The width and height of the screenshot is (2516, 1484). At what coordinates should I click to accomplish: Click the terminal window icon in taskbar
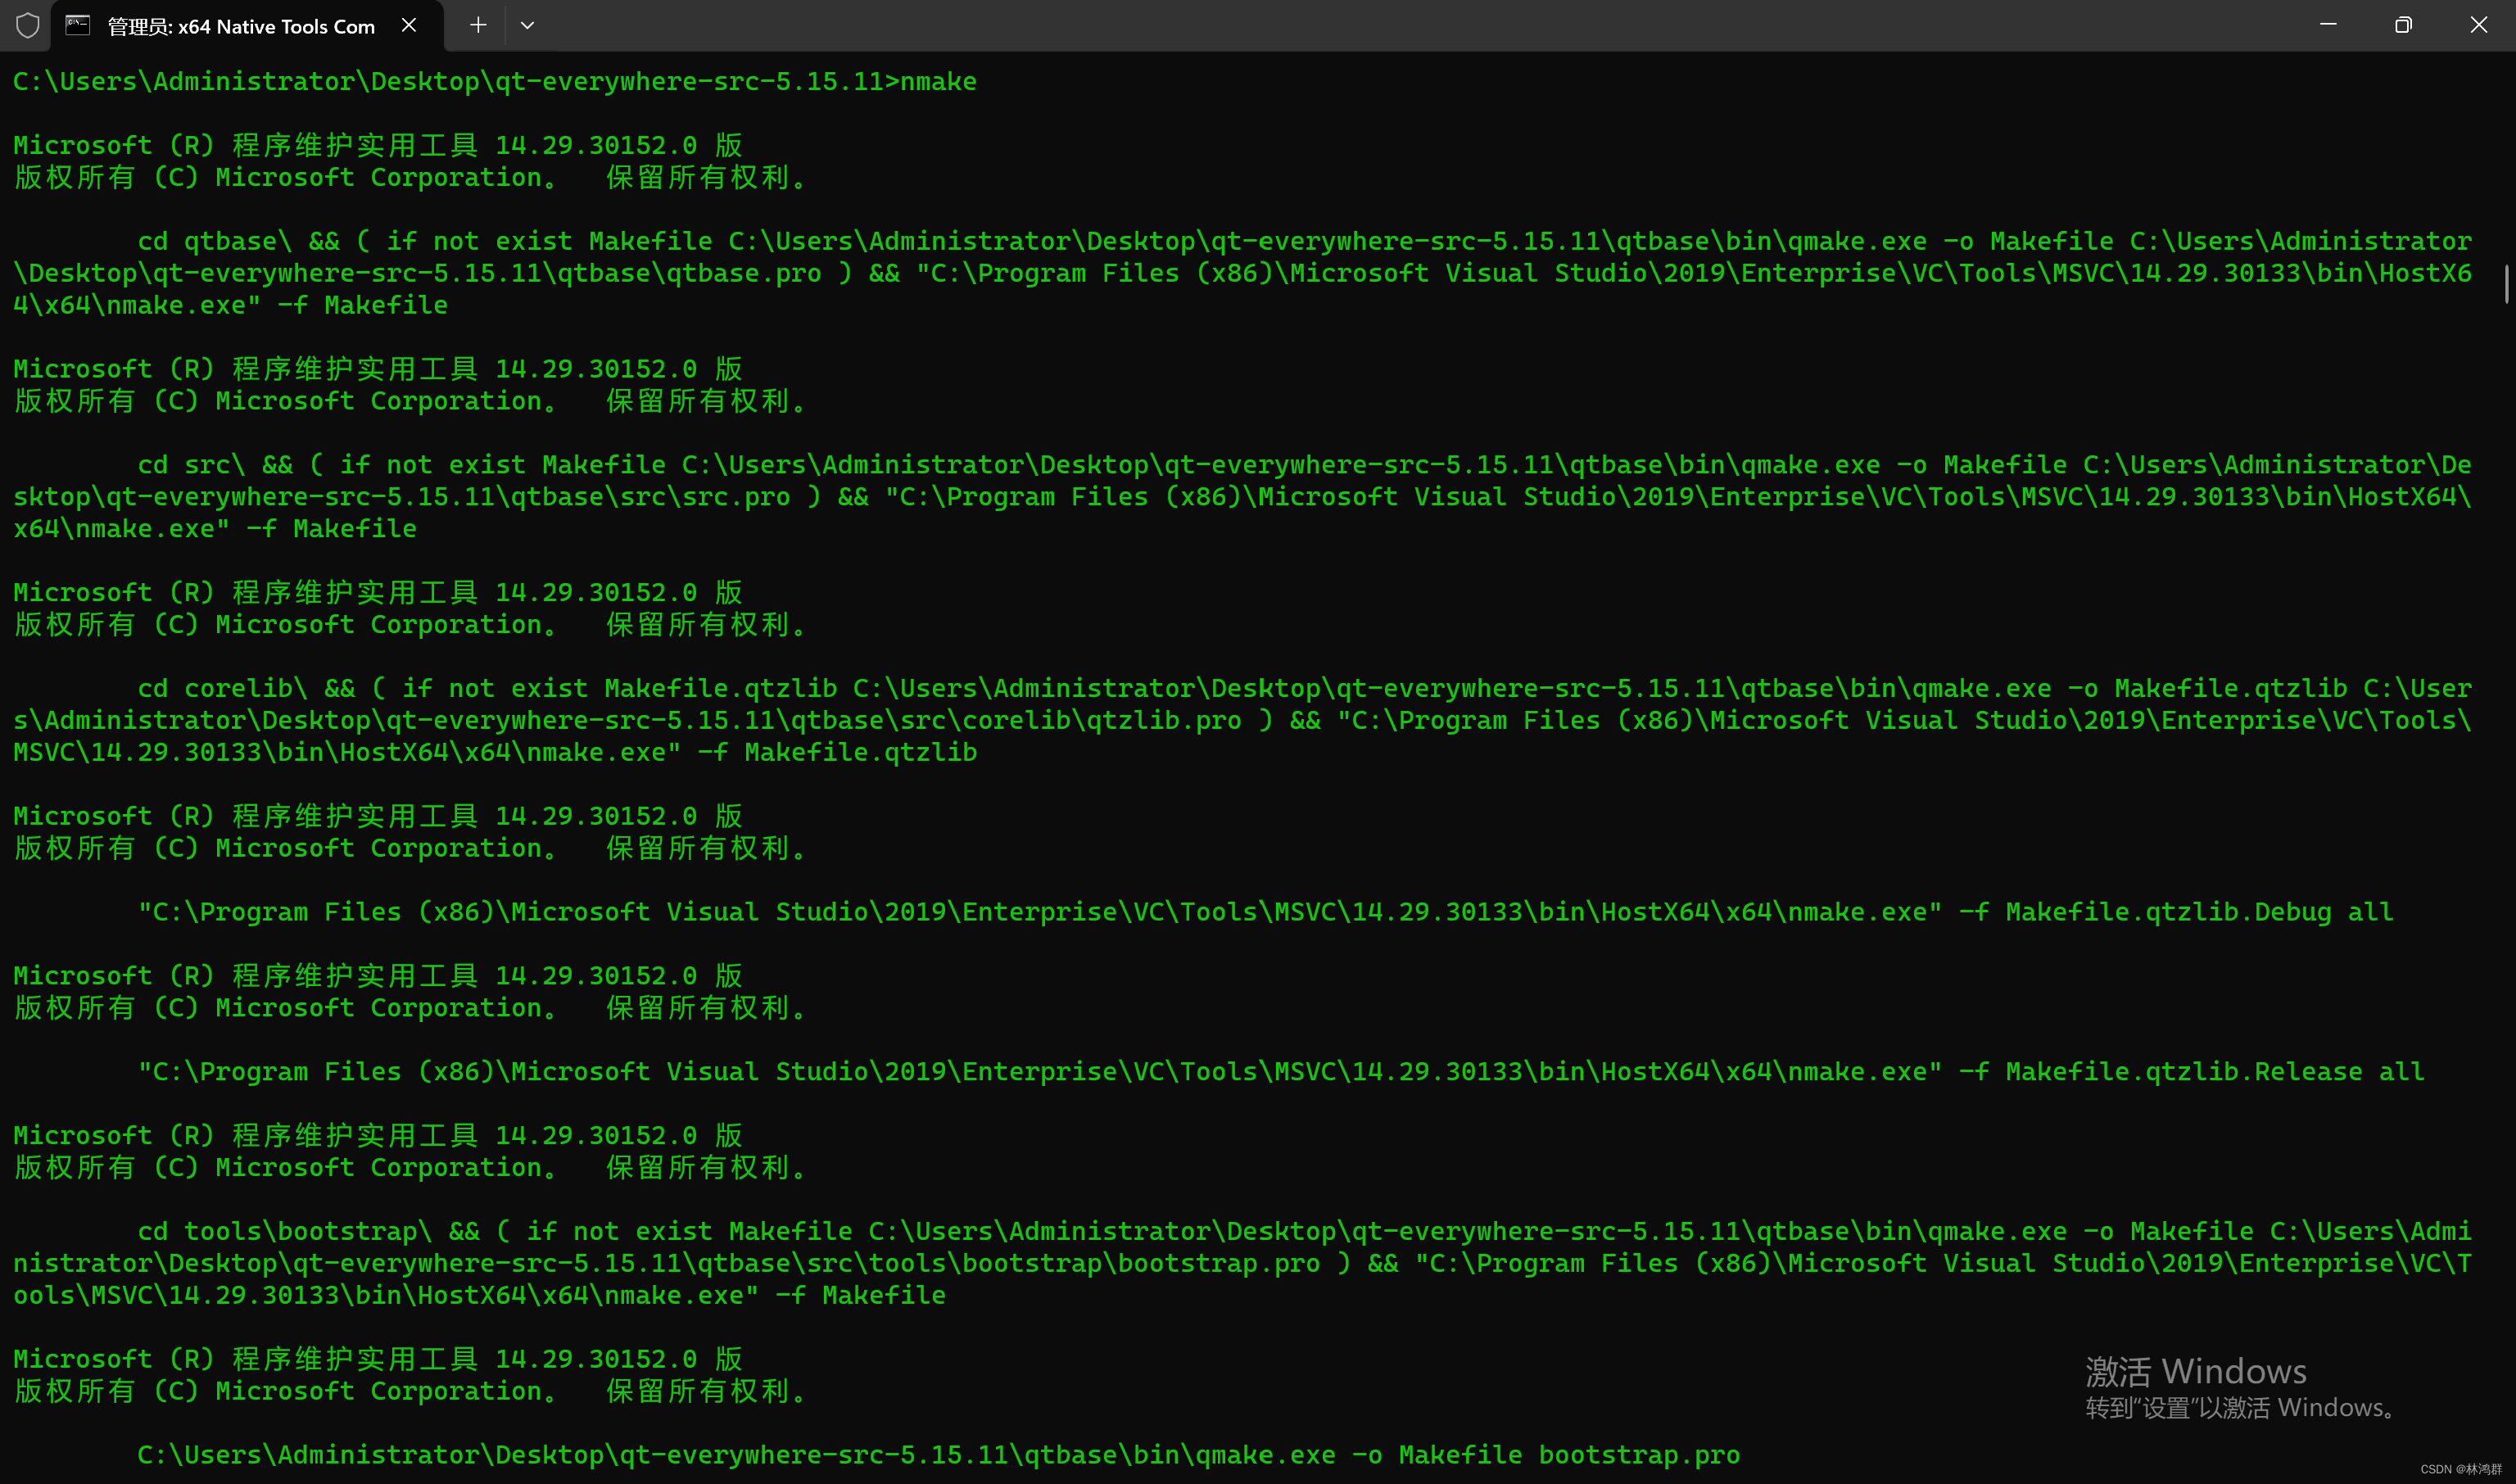(x=76, y=25)
